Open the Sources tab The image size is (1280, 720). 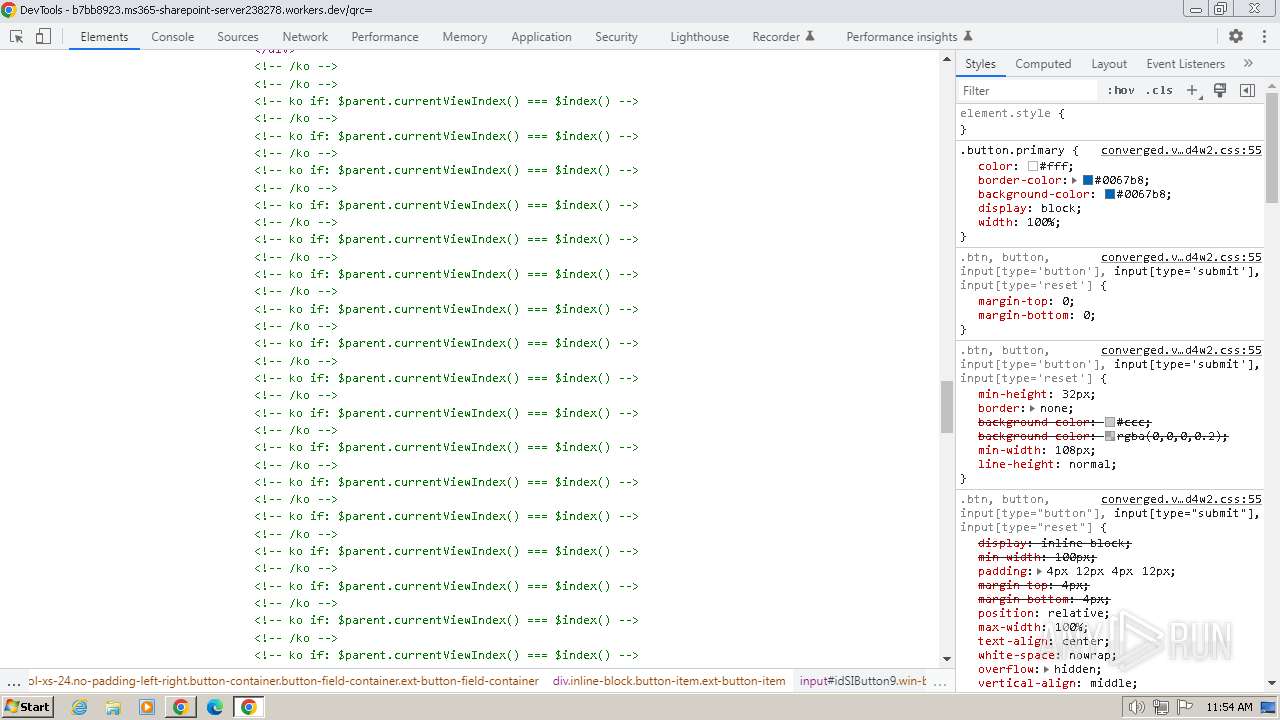point(238,36)
